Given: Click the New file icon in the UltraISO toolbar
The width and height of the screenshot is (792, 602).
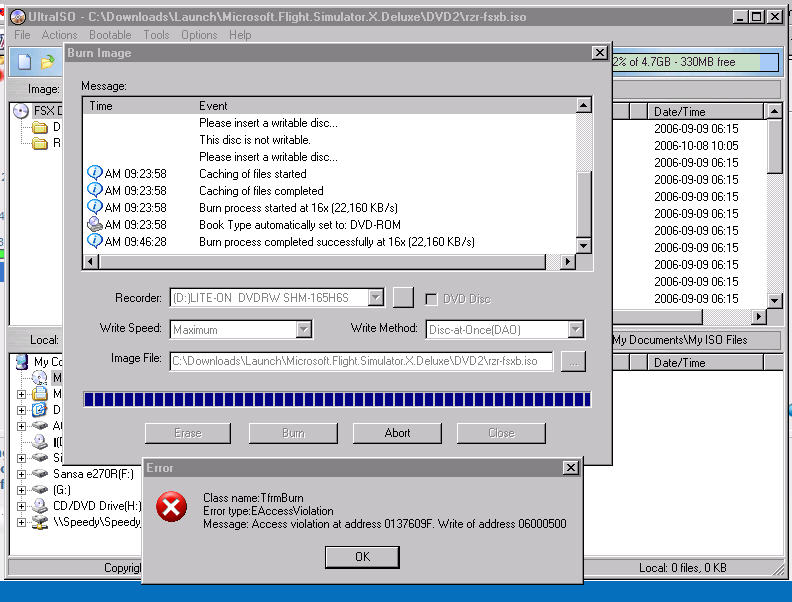Looking at the screenshot, I should tap(24, 62).
